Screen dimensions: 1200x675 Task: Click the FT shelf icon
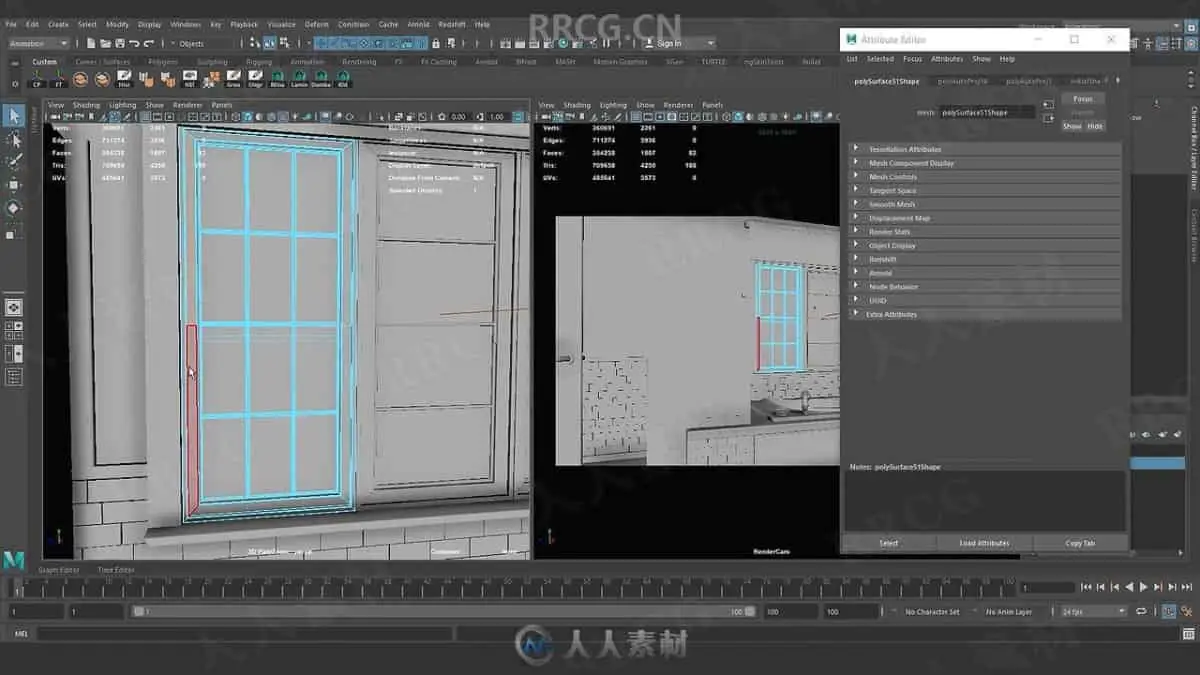pyautogui.click(x=59, y=78)
